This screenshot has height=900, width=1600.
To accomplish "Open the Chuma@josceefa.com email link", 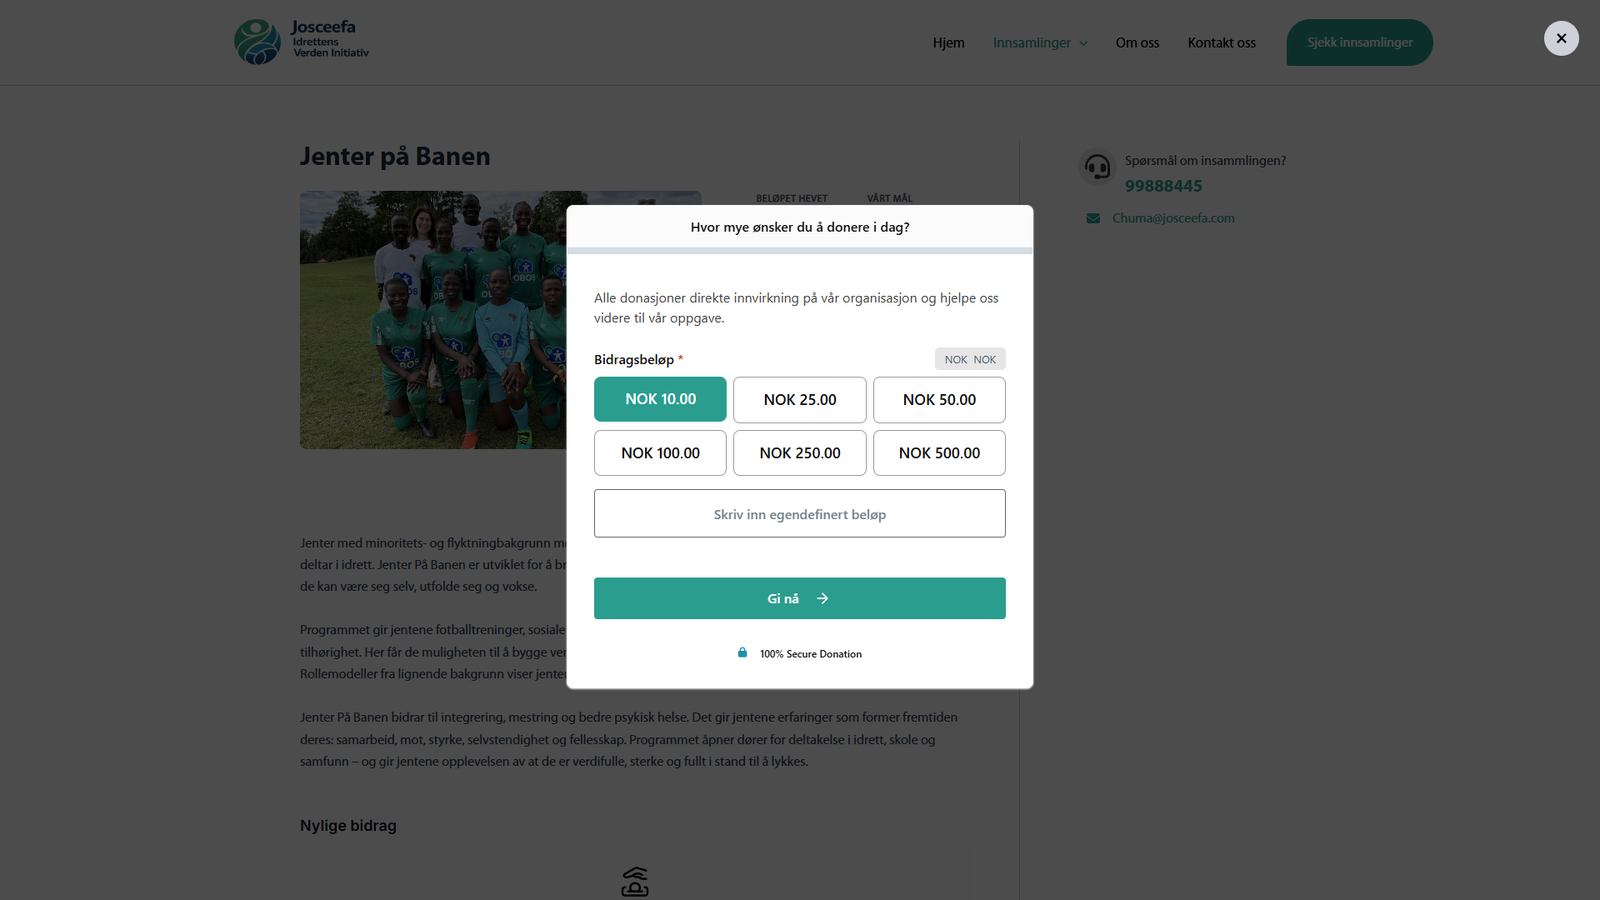I will (1173, 218).
